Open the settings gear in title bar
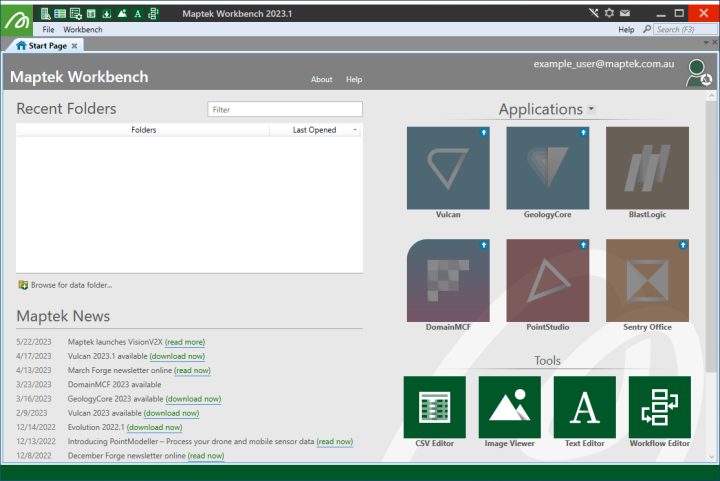720x481 pixels. coord(609,13)
